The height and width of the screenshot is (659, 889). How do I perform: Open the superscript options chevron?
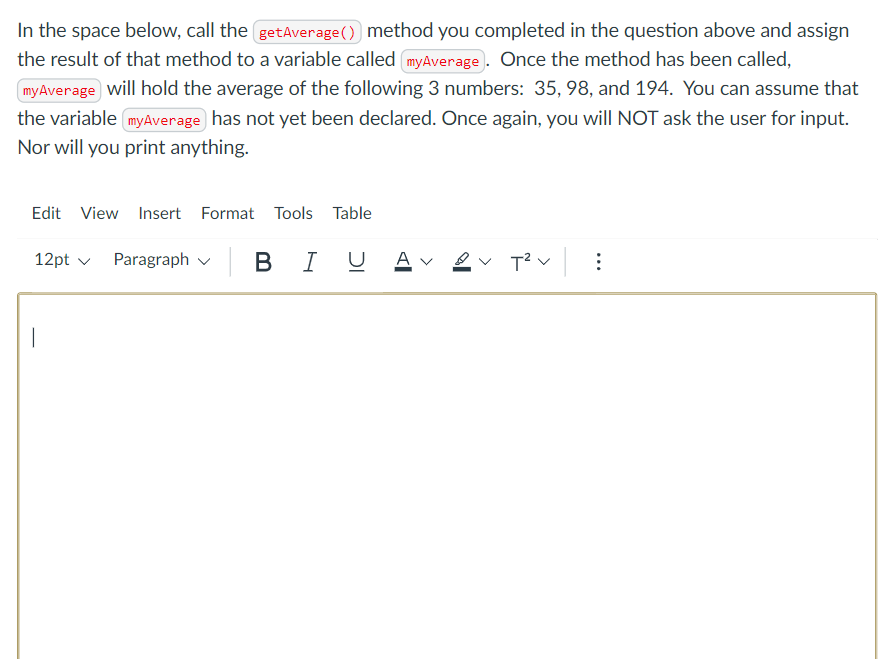546,262
